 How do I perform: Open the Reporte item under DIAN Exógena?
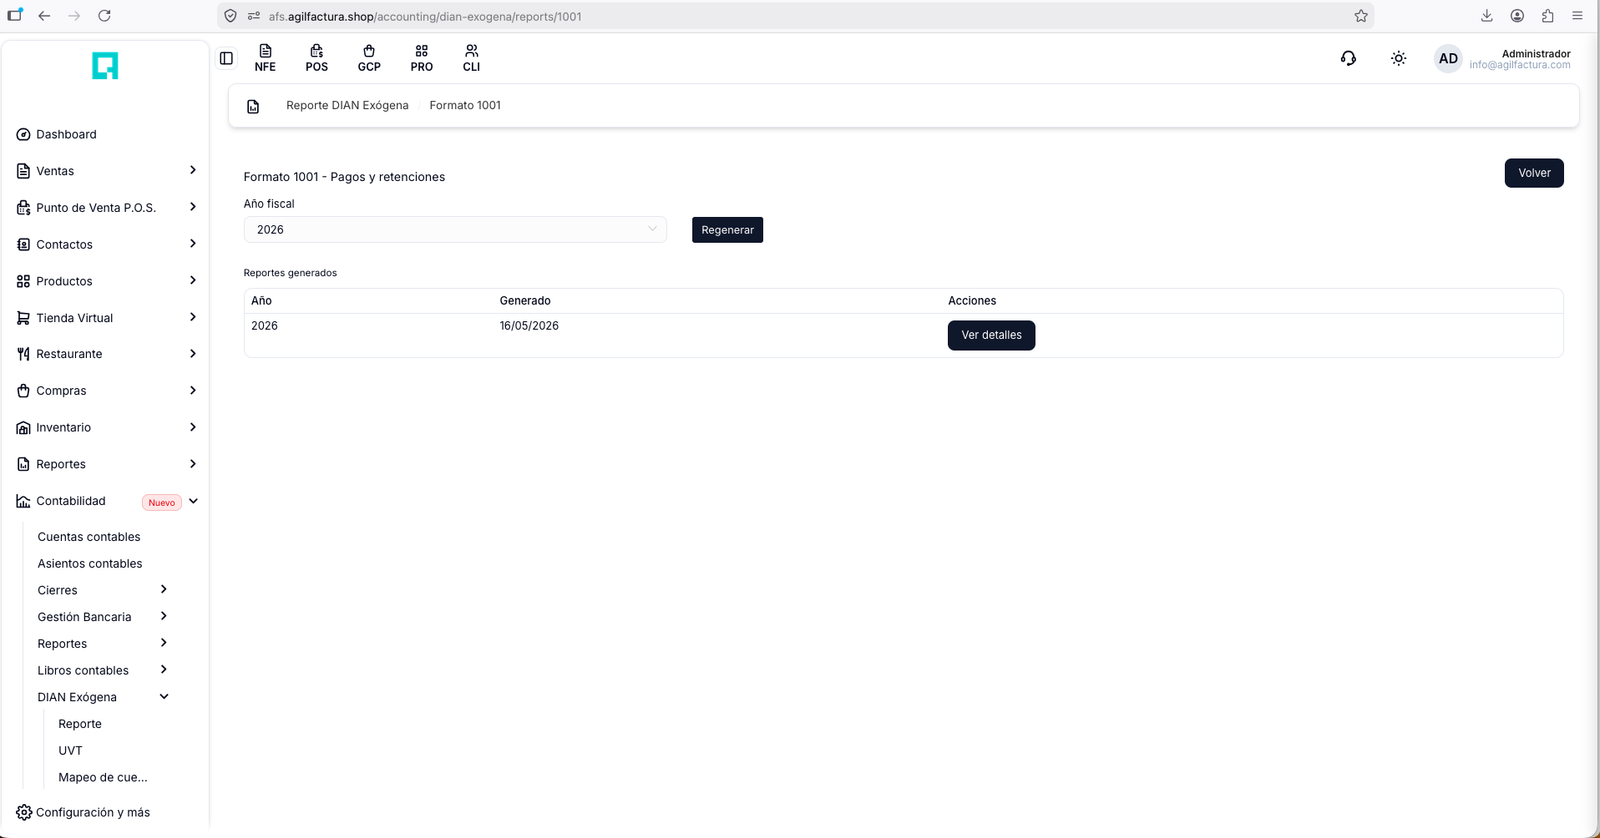[x=80, y=724]
